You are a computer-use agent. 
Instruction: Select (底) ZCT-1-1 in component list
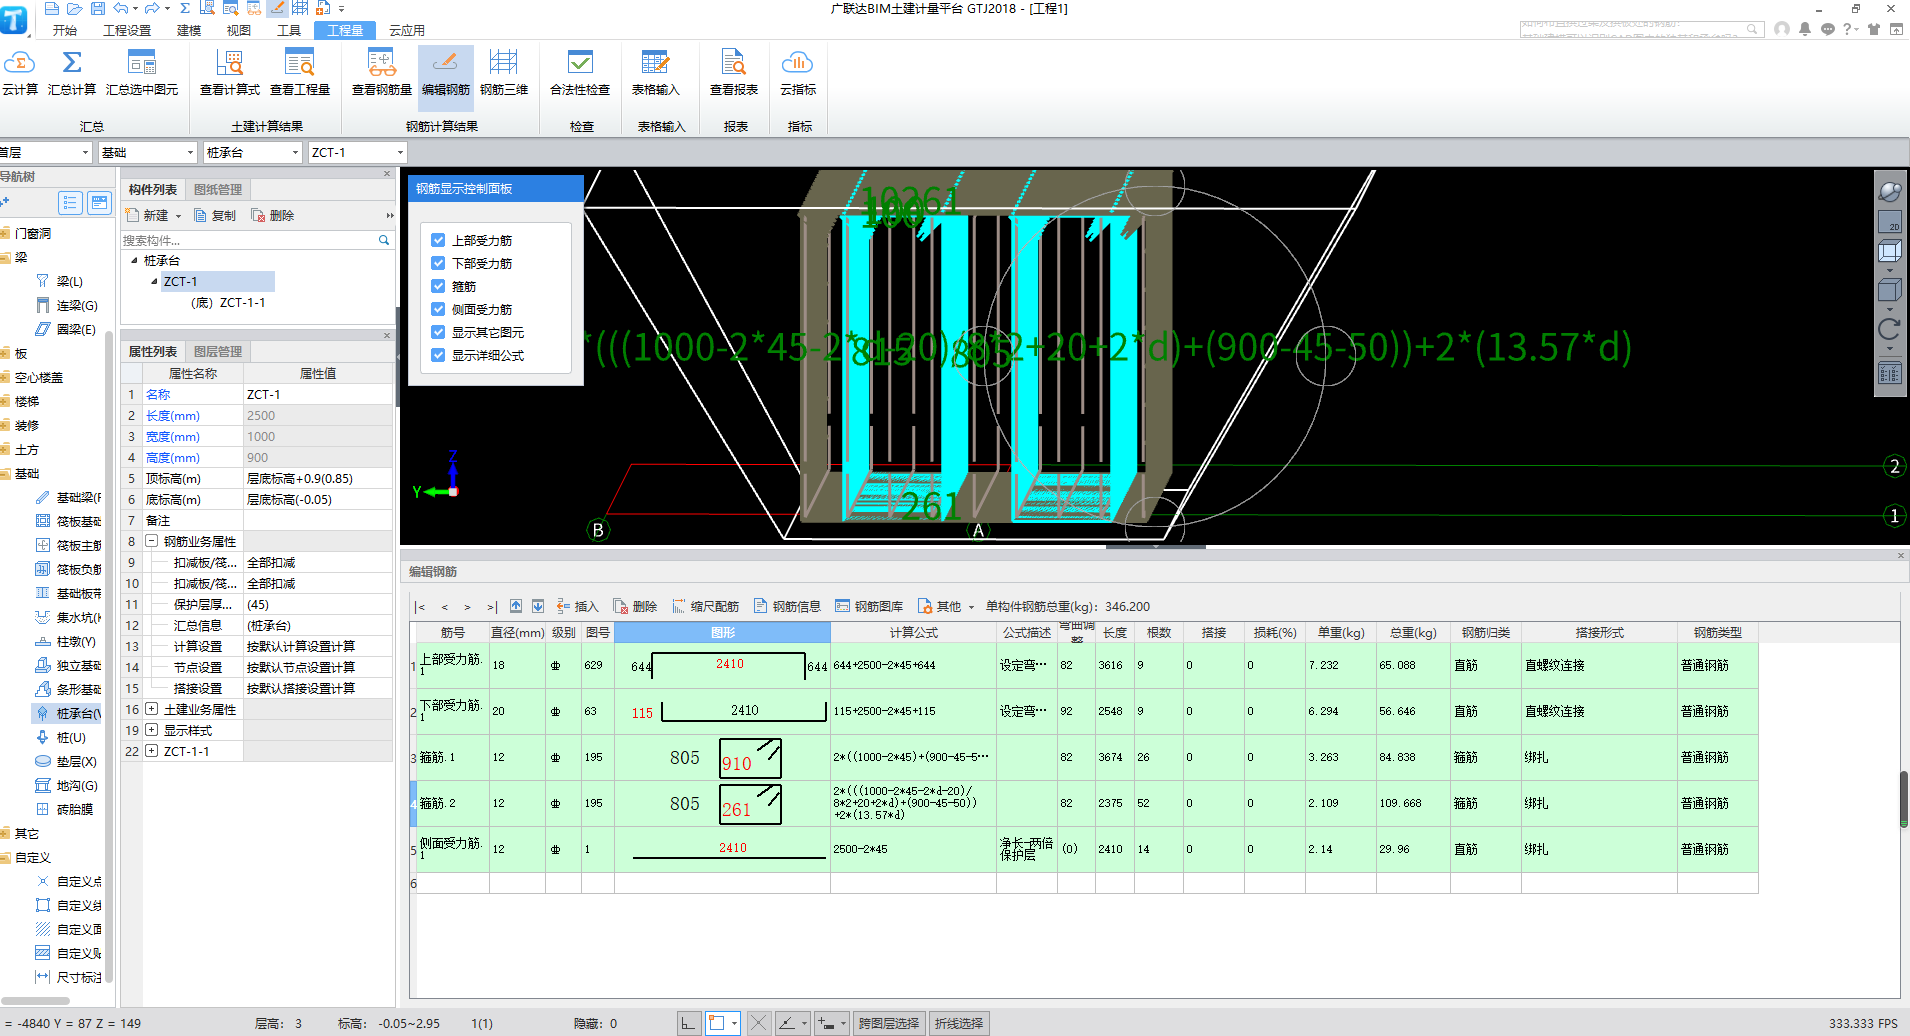(x=228, y=303)
